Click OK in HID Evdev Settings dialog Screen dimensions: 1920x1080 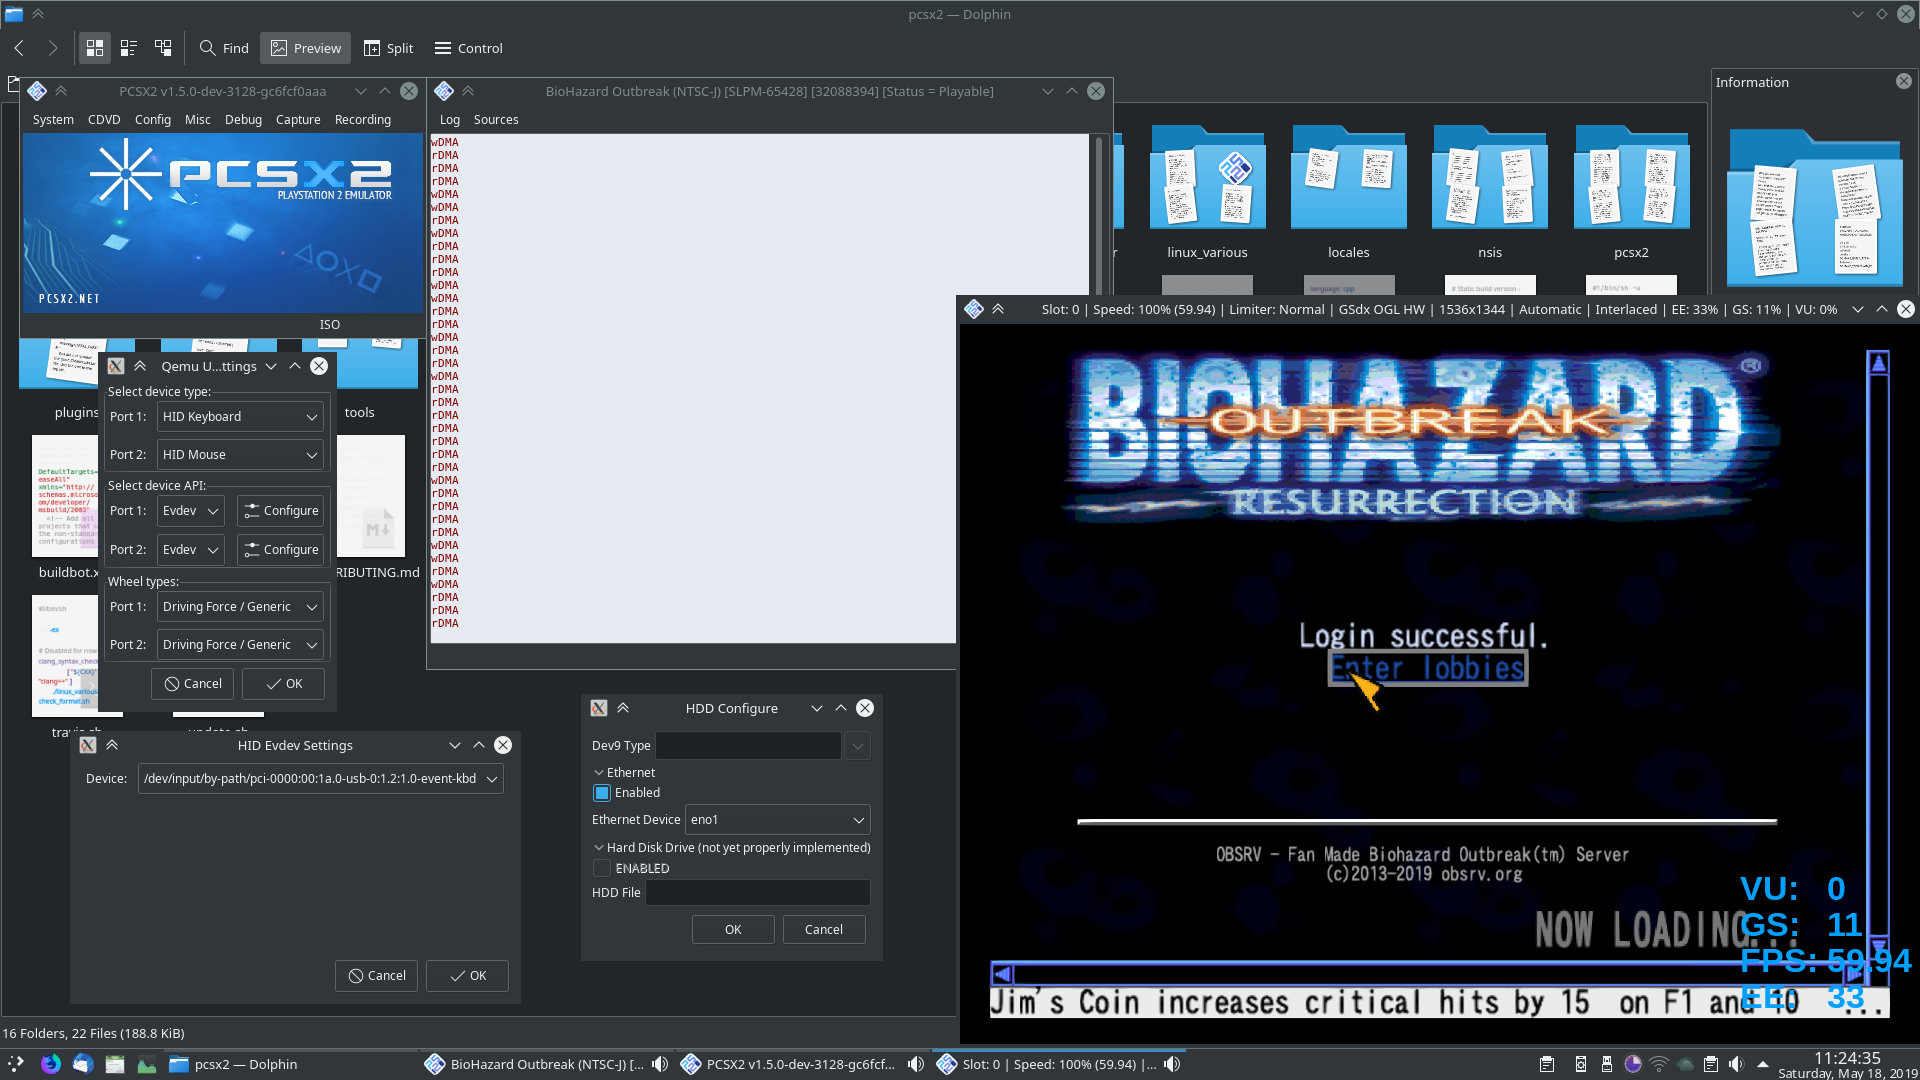[468, 976]
